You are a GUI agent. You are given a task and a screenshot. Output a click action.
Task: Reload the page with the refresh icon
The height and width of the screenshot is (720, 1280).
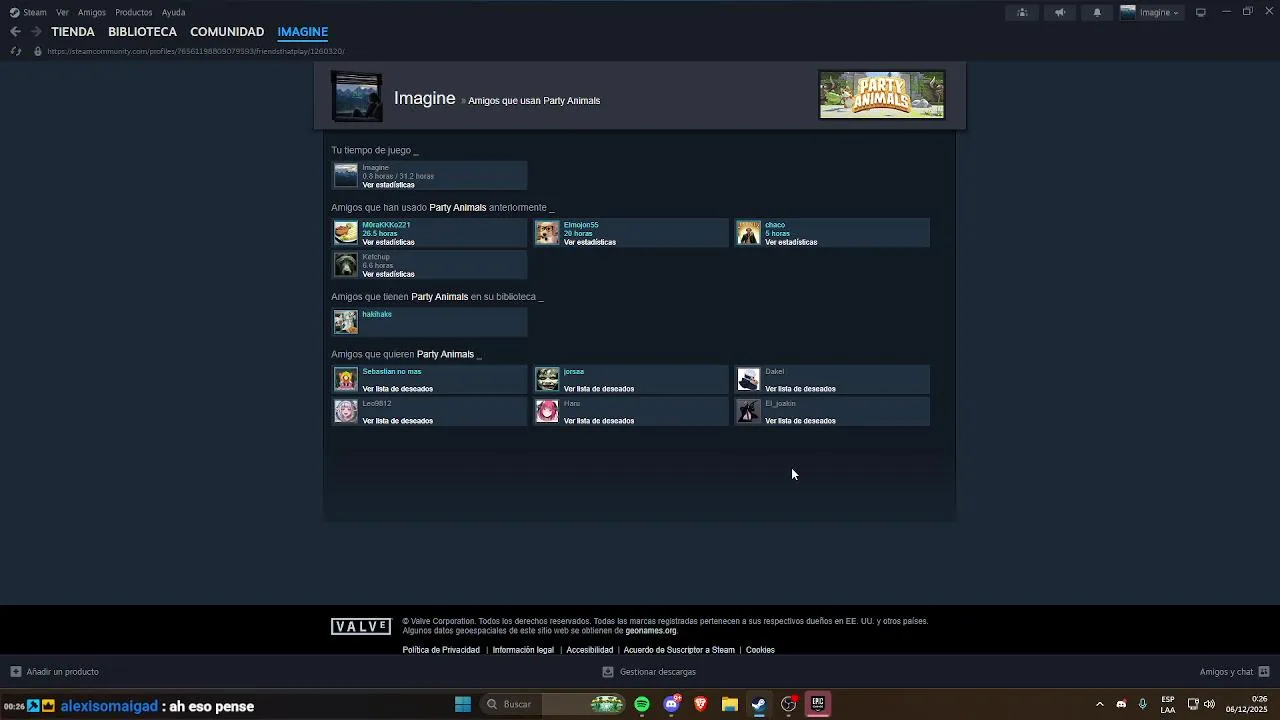tap(15, 51)
